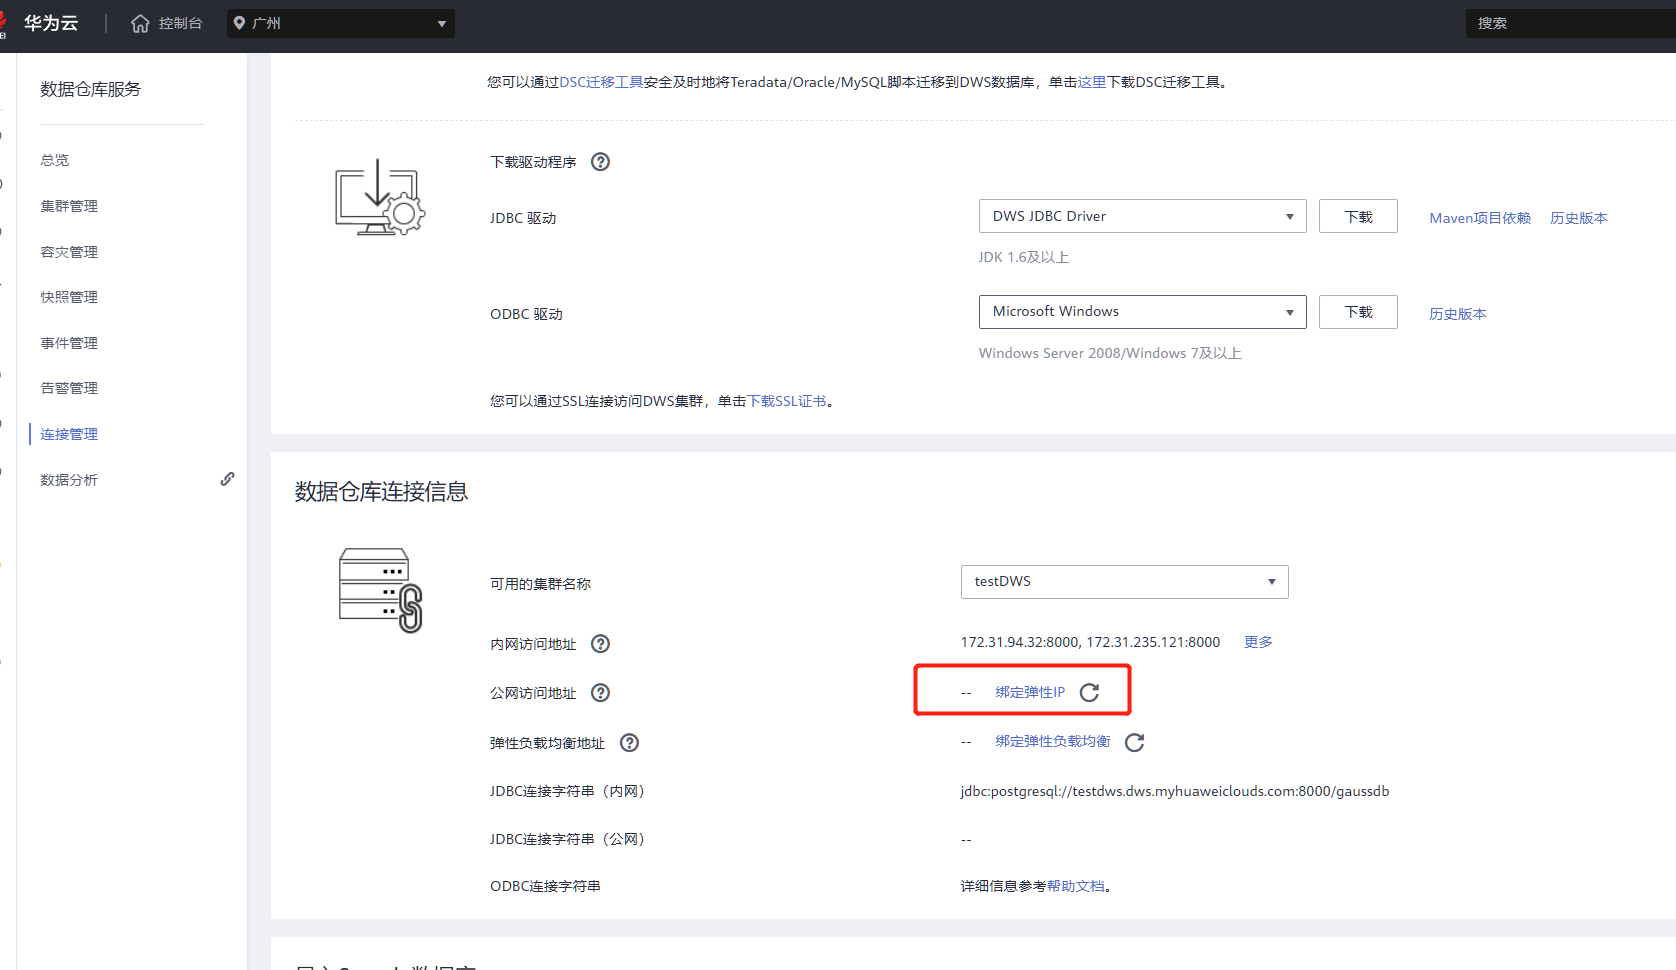The width and height of the screenshot is (1676, 970).
Task: Refresh the 公网访问地址 row
Action: 1089,692
